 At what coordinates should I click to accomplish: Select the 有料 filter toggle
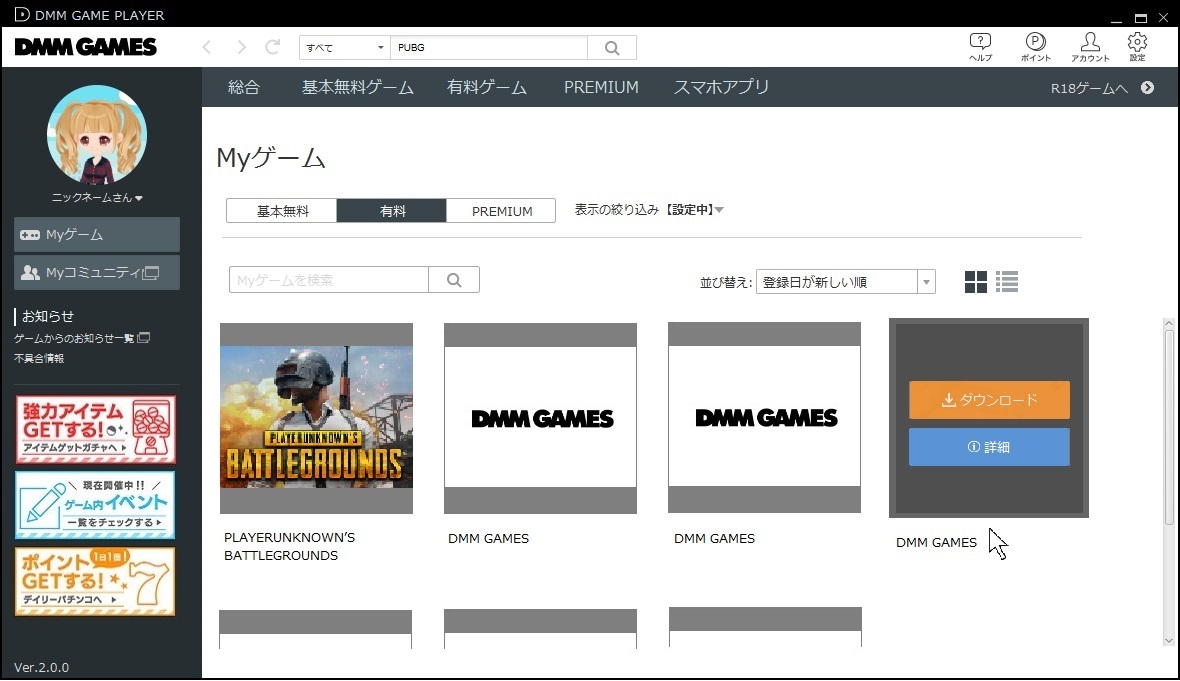391,211
